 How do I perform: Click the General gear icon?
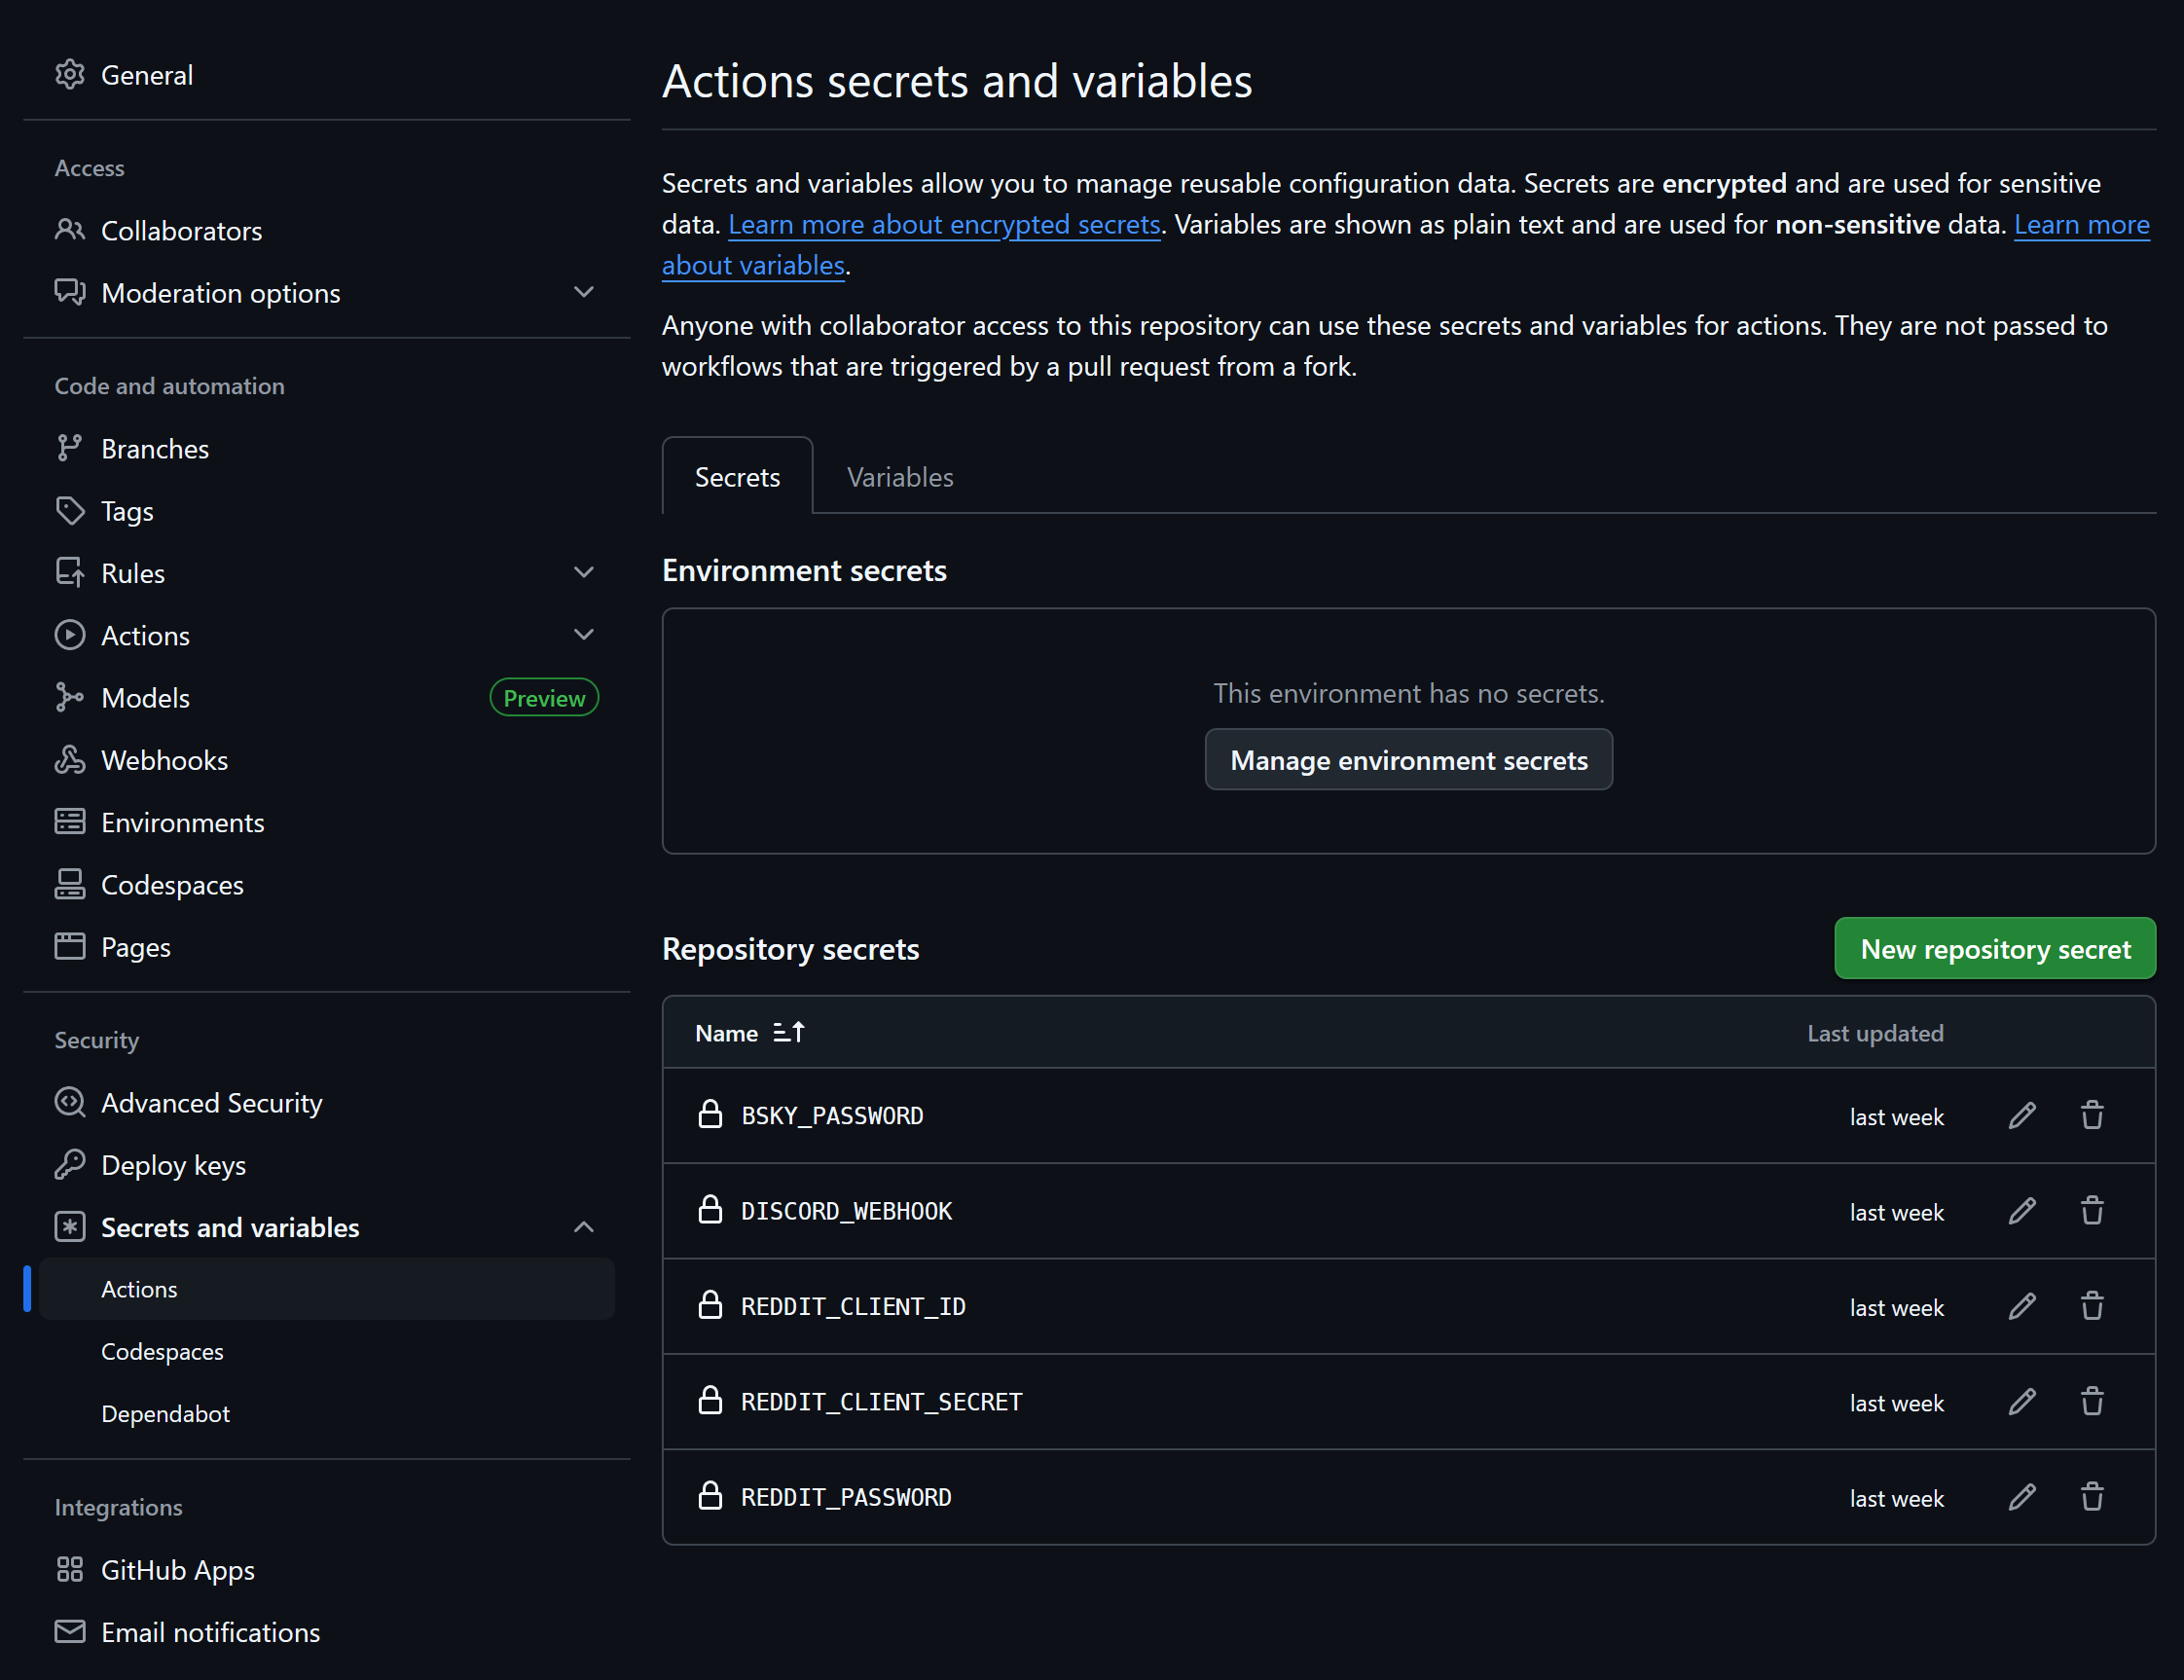point(70,75)
